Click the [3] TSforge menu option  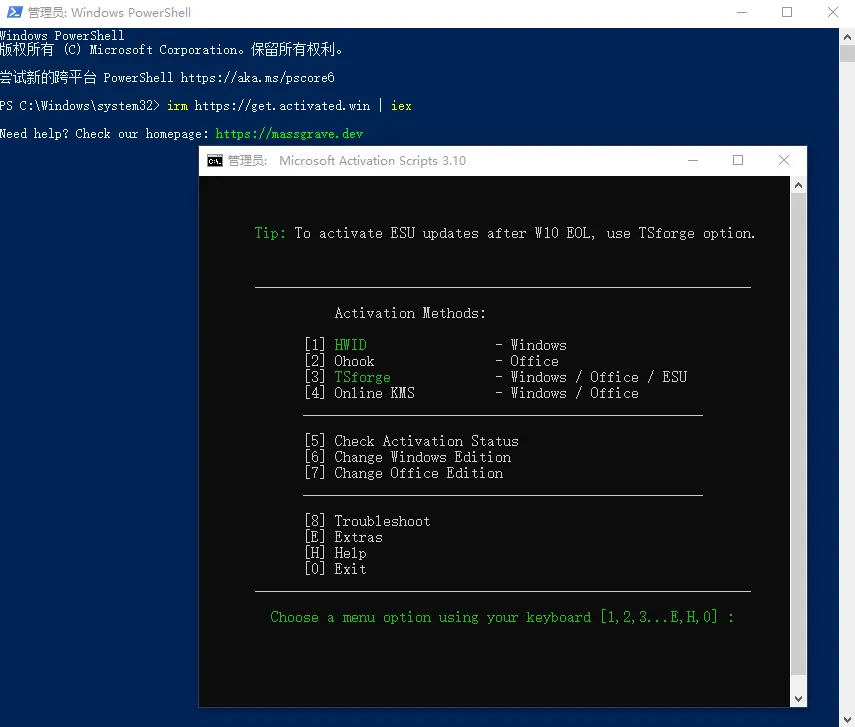[348, 377]
